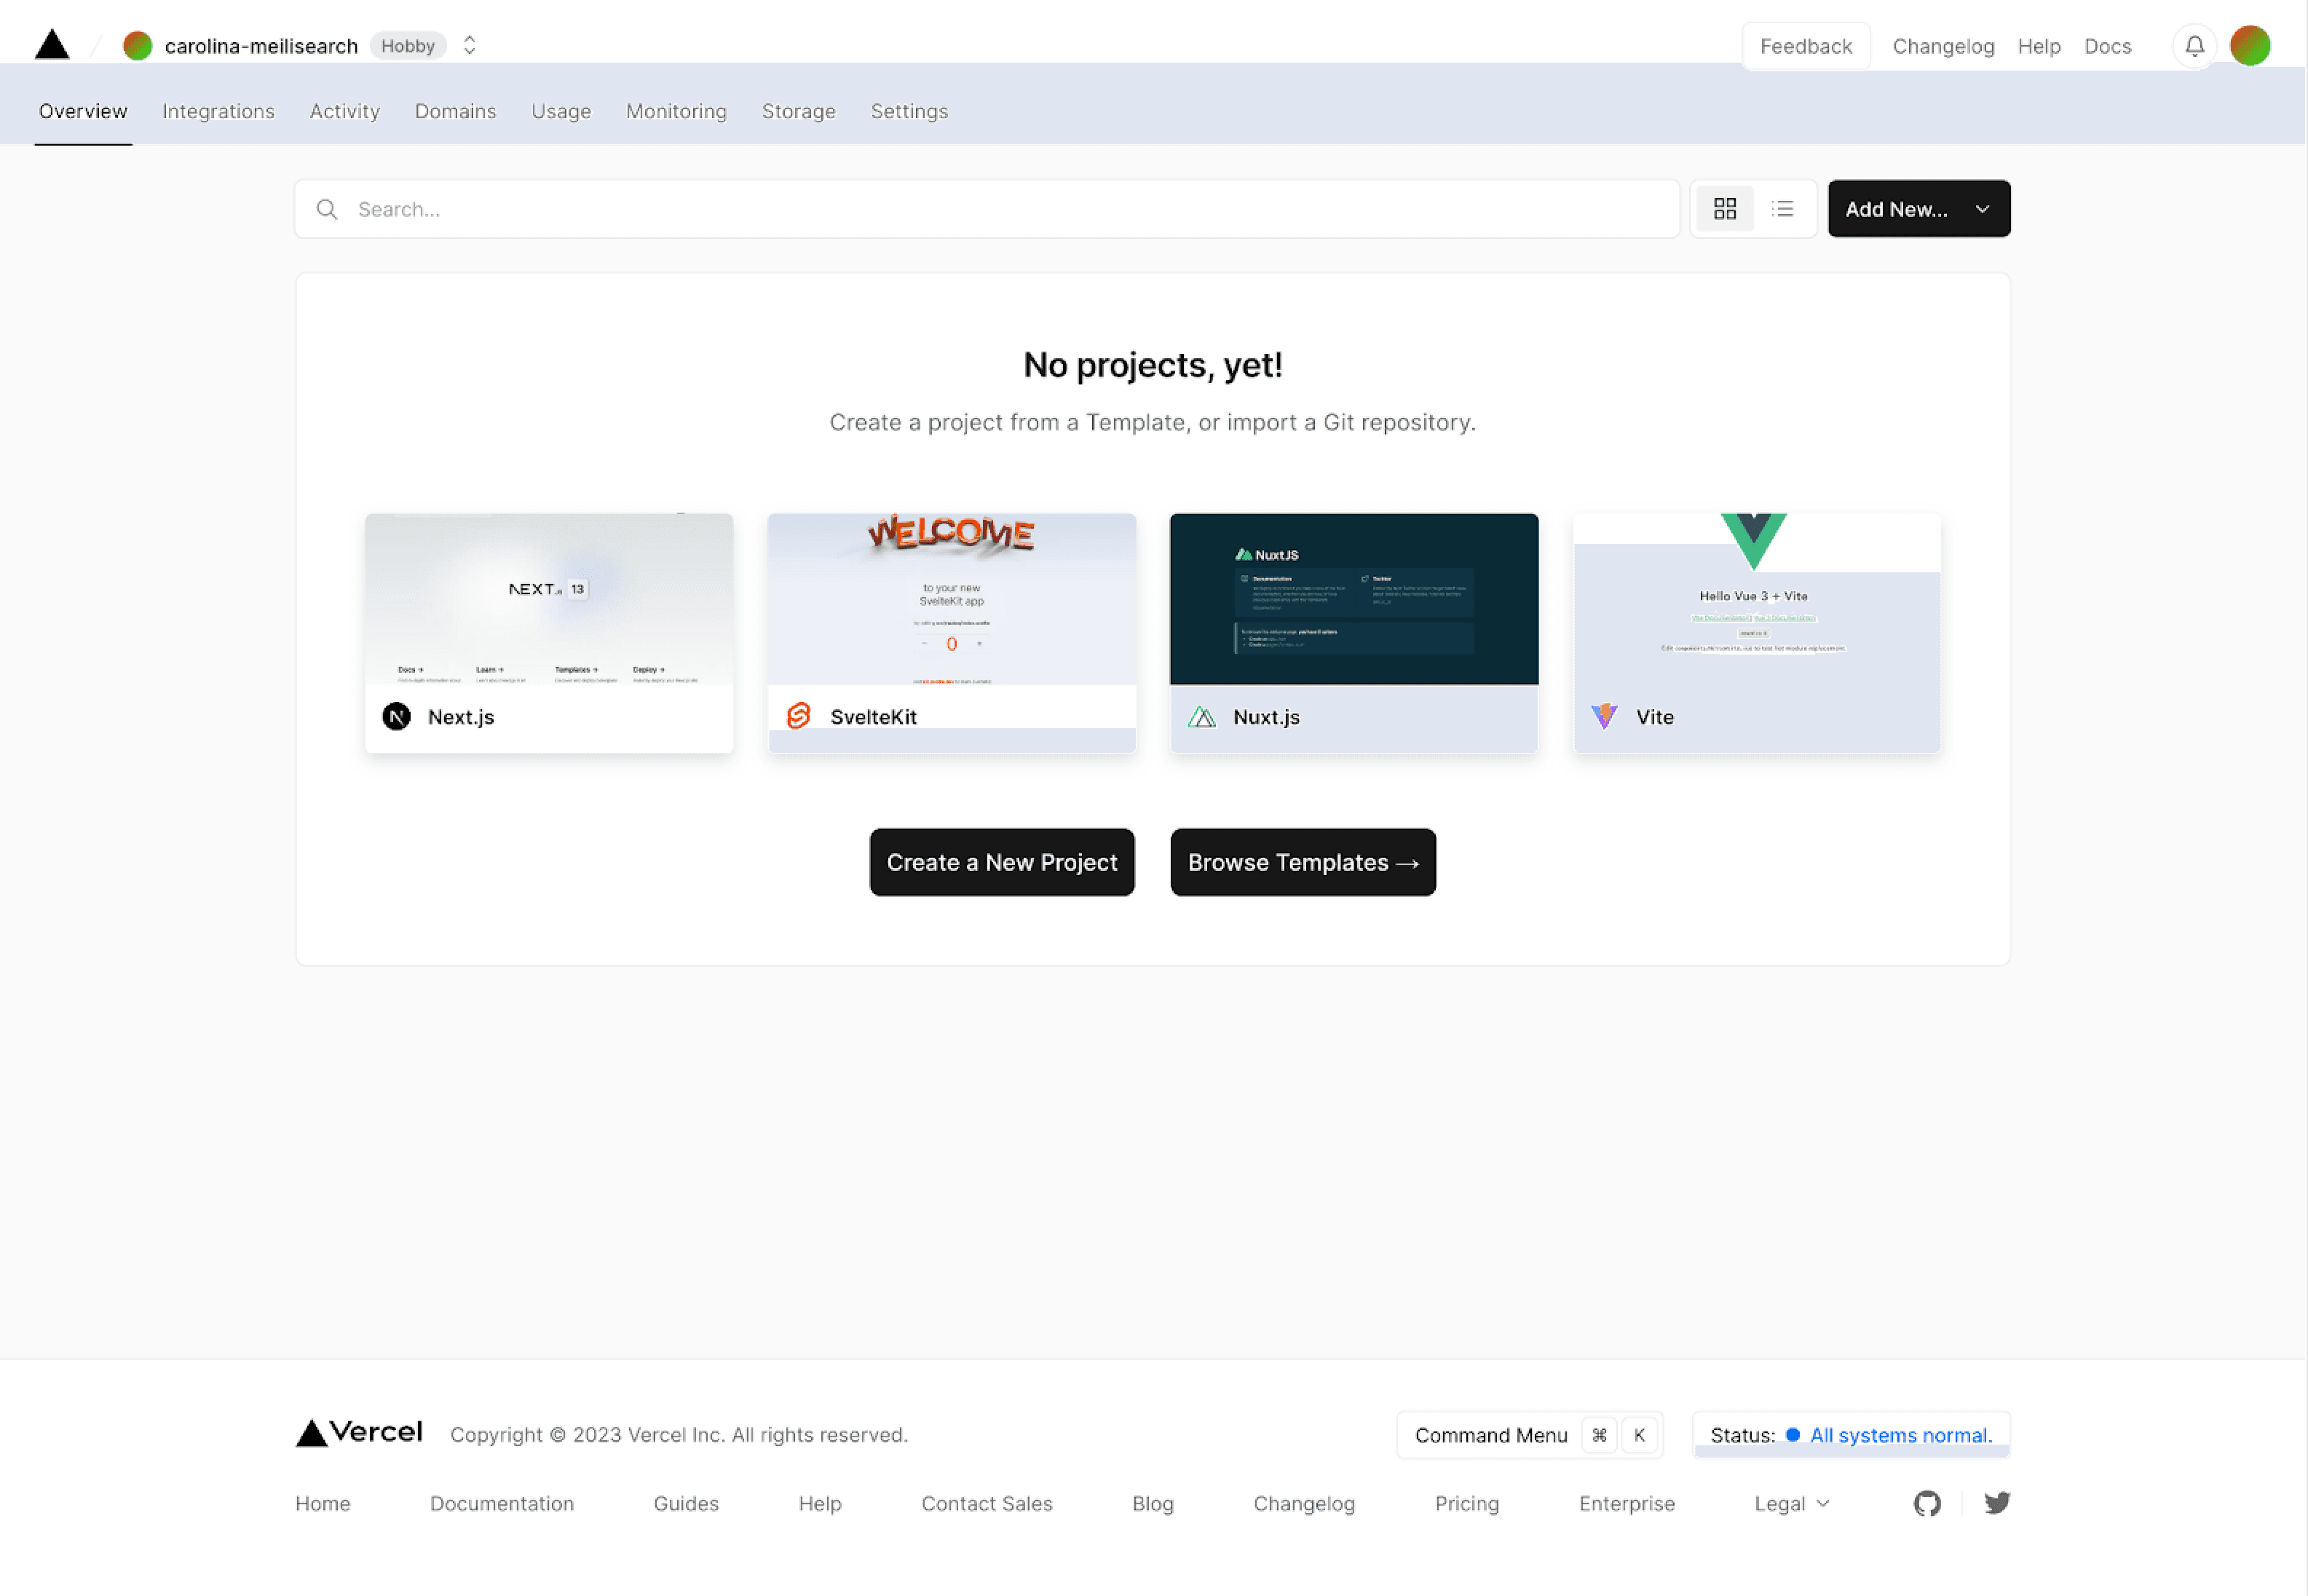This screenshot has width=2308, height=1596.
Task: Click the carolina-meilisearch team name
Action: point(261,46)
